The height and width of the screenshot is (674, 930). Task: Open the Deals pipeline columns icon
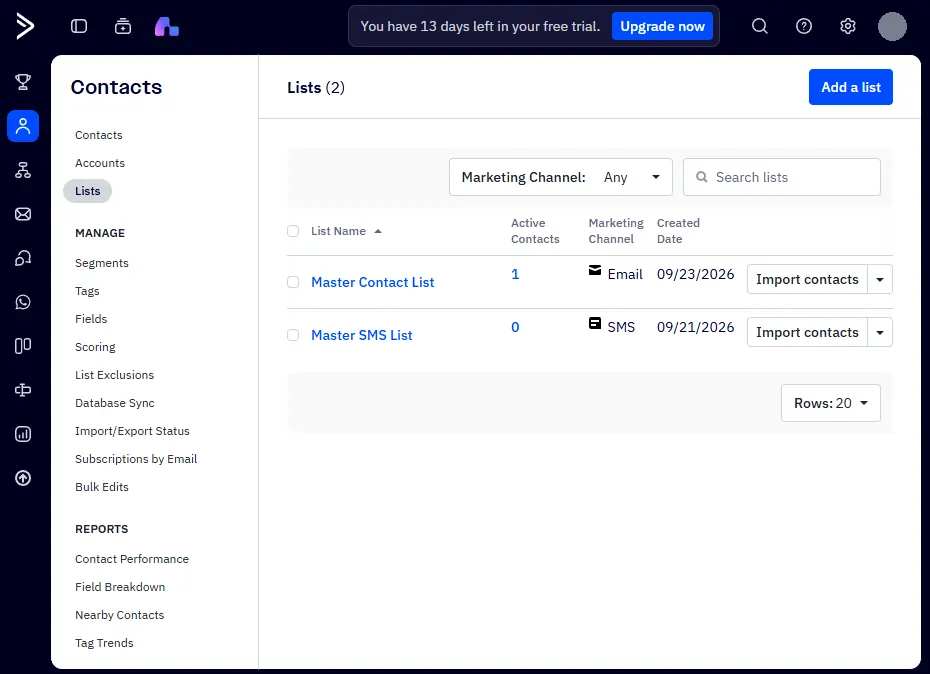point(23,346)
